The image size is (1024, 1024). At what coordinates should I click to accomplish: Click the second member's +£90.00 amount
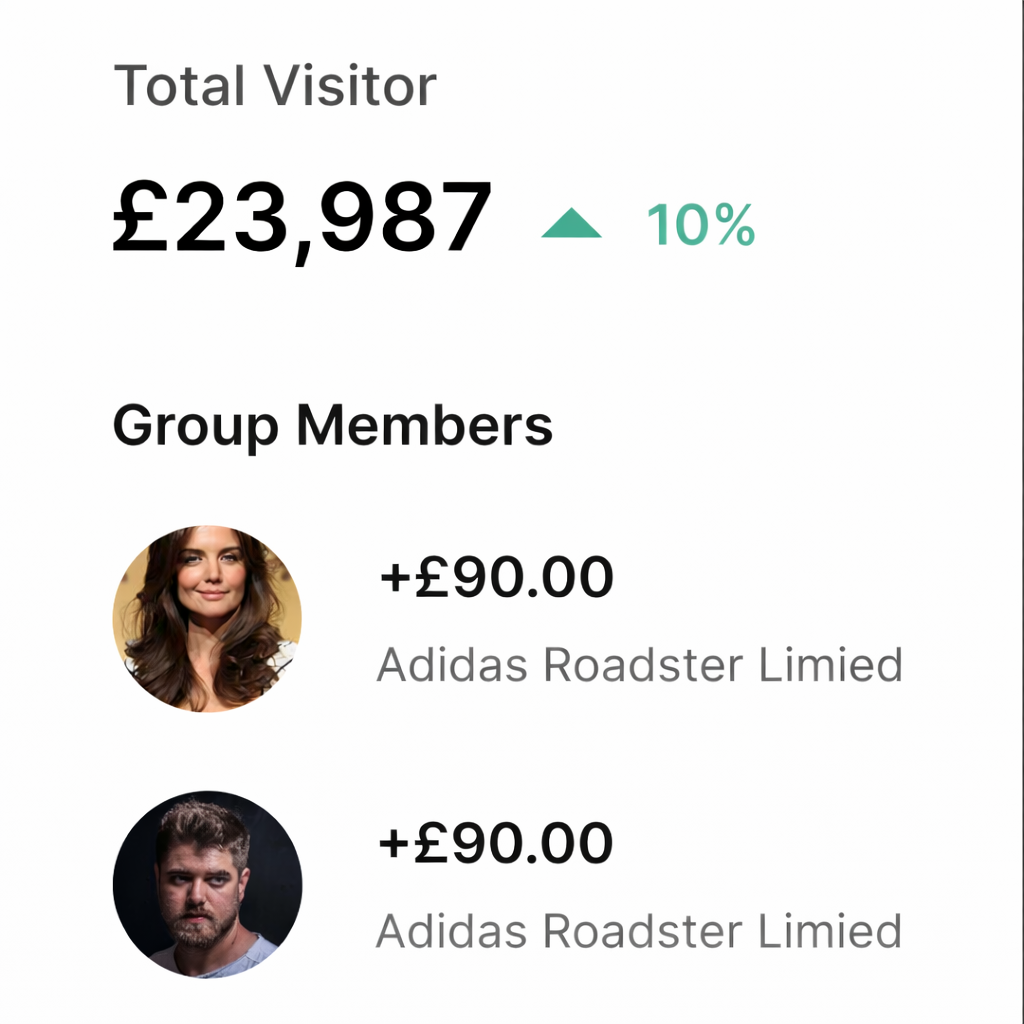tap(496, 844)
